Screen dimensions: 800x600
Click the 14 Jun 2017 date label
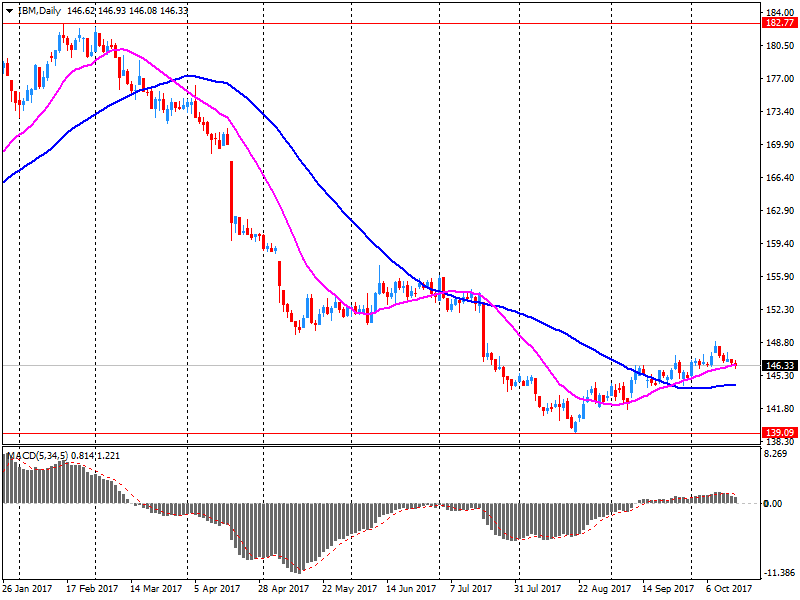[411, 588]
